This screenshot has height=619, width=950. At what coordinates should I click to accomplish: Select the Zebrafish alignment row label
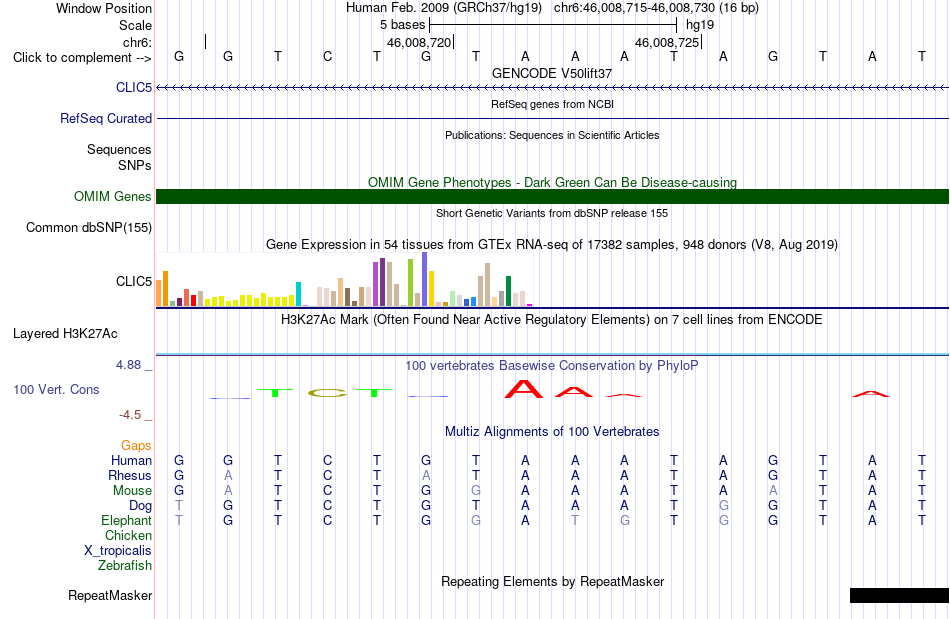coord(125,566)
